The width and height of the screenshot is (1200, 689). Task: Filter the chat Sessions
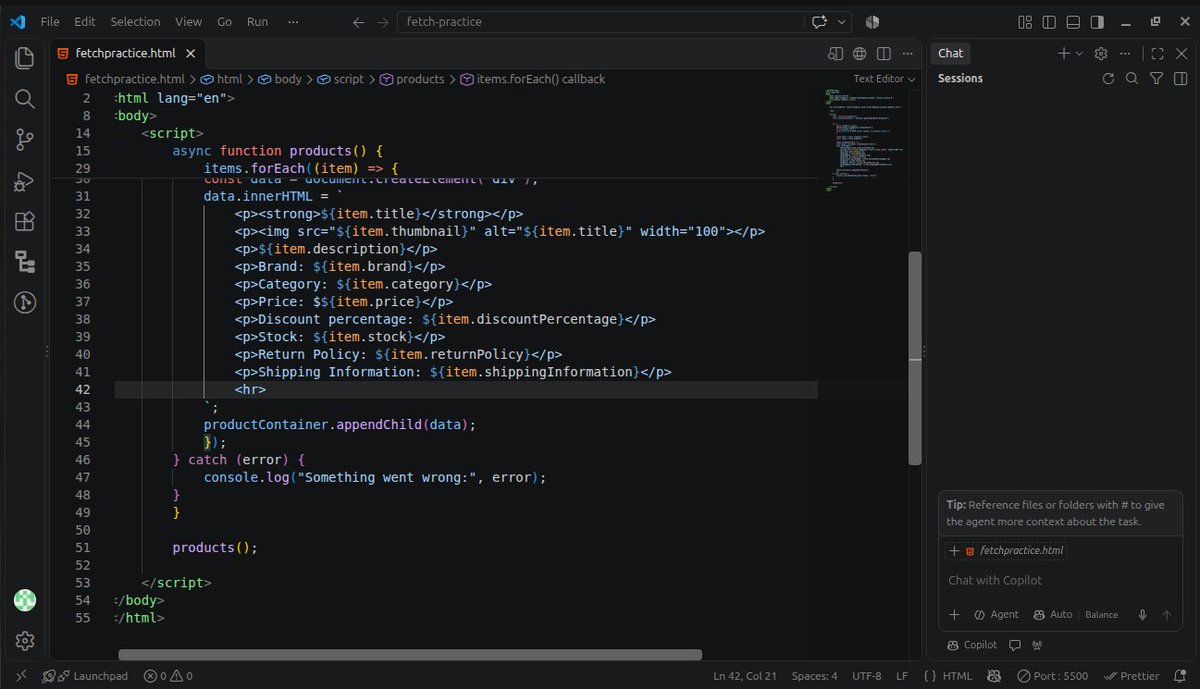(x=1156, y=78)
